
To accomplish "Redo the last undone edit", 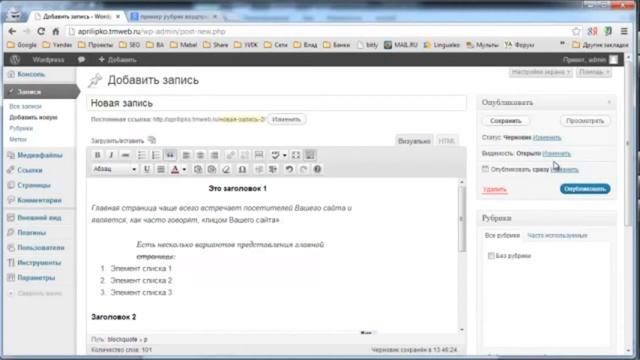I will (x=303, y=169).
